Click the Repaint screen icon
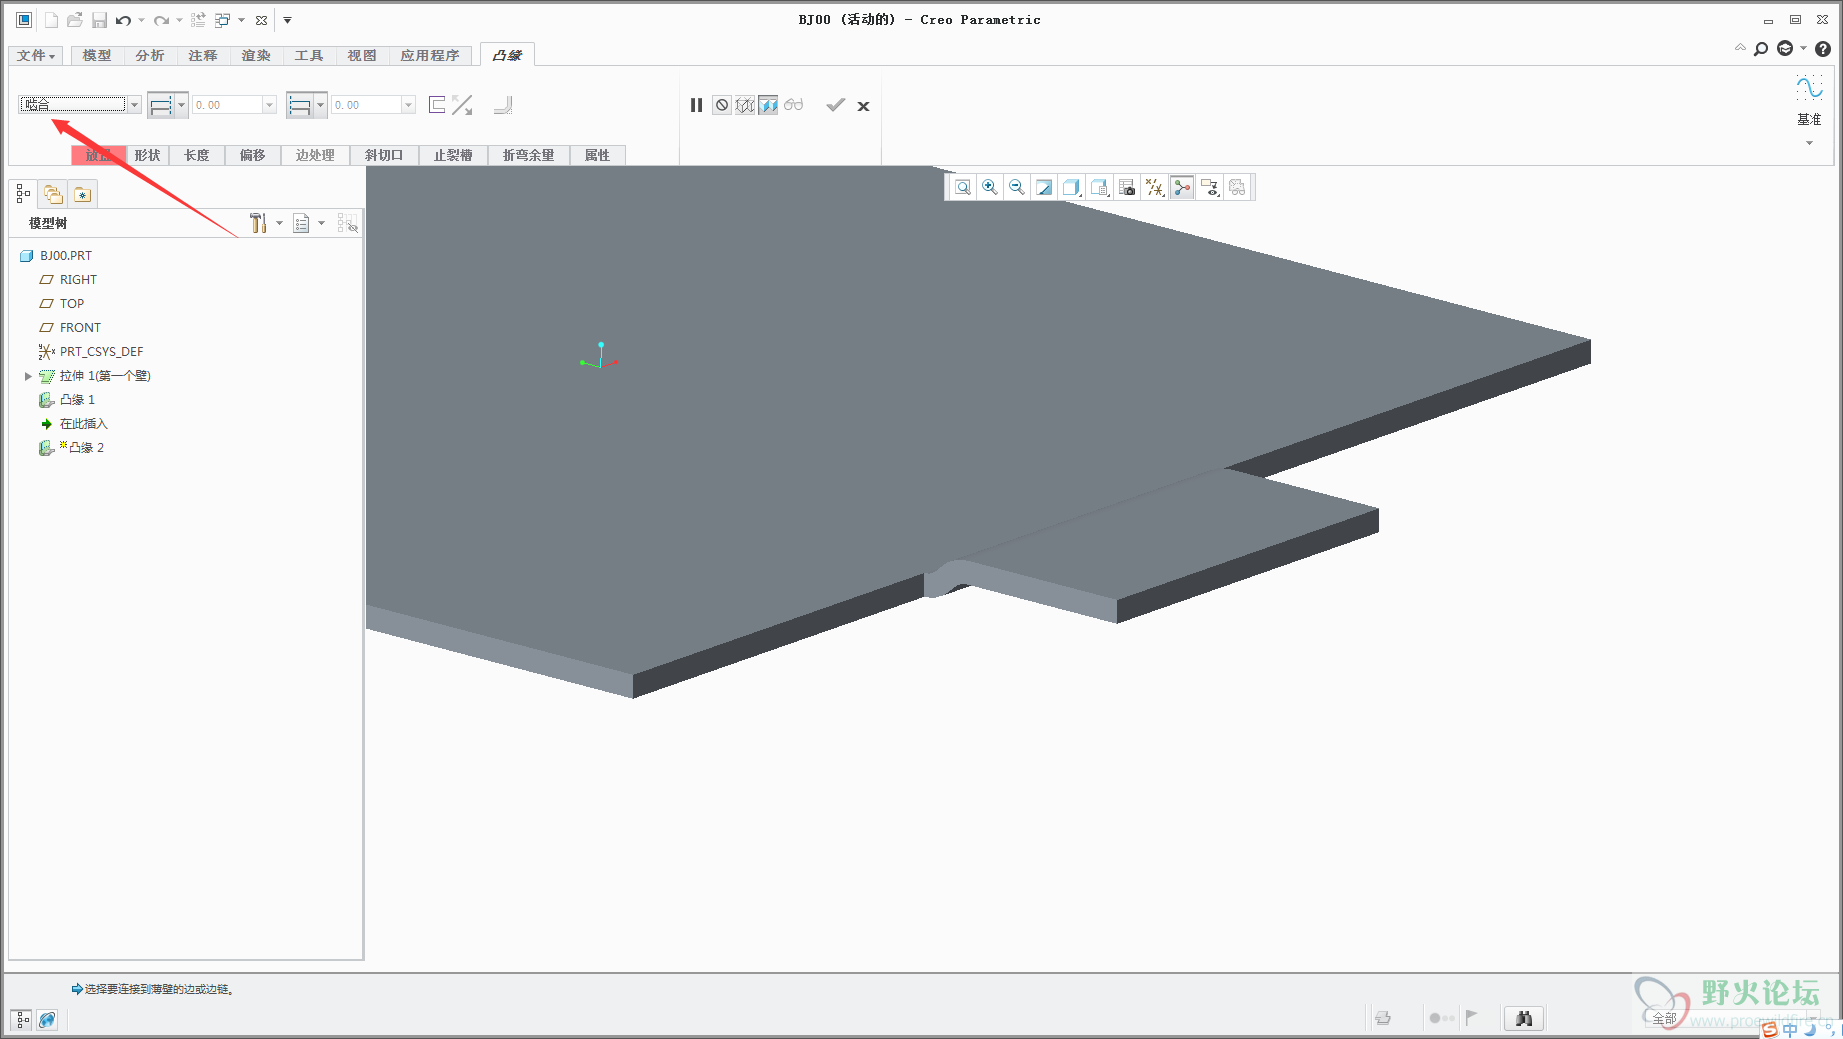Image resolution: width=1843 pixels, height=1039 pixels. click(x=1044, y=187)
